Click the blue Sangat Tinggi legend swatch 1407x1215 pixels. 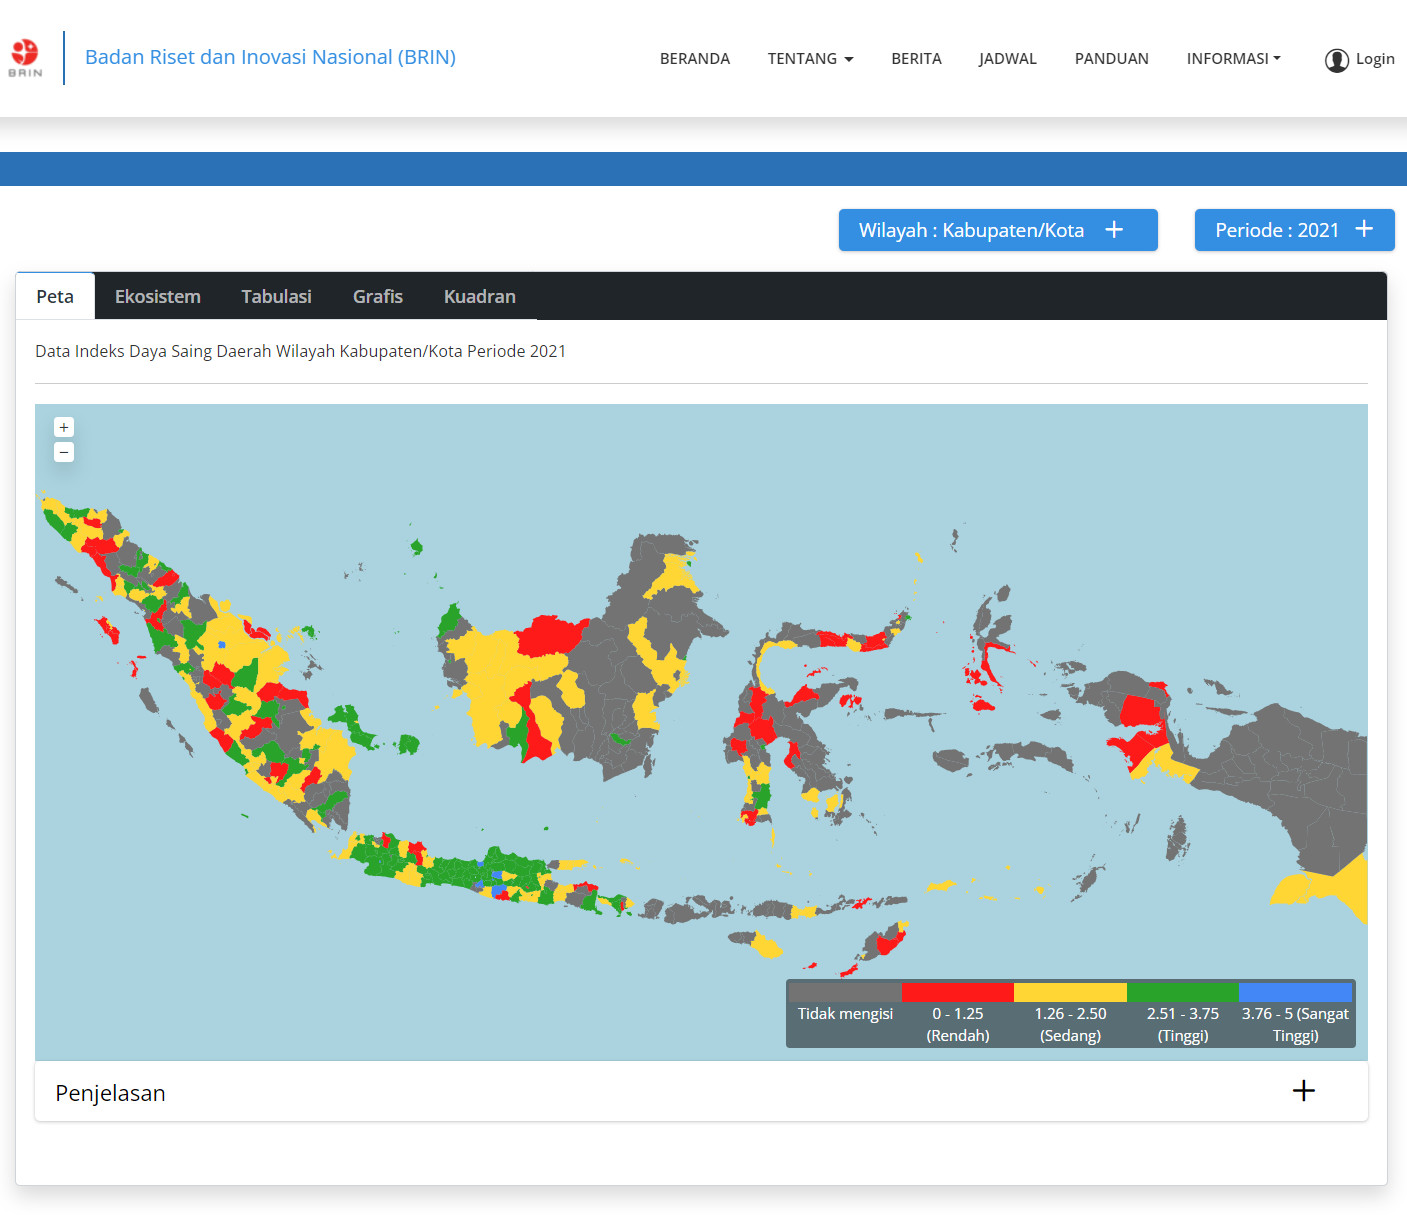tap(1295, 992)
